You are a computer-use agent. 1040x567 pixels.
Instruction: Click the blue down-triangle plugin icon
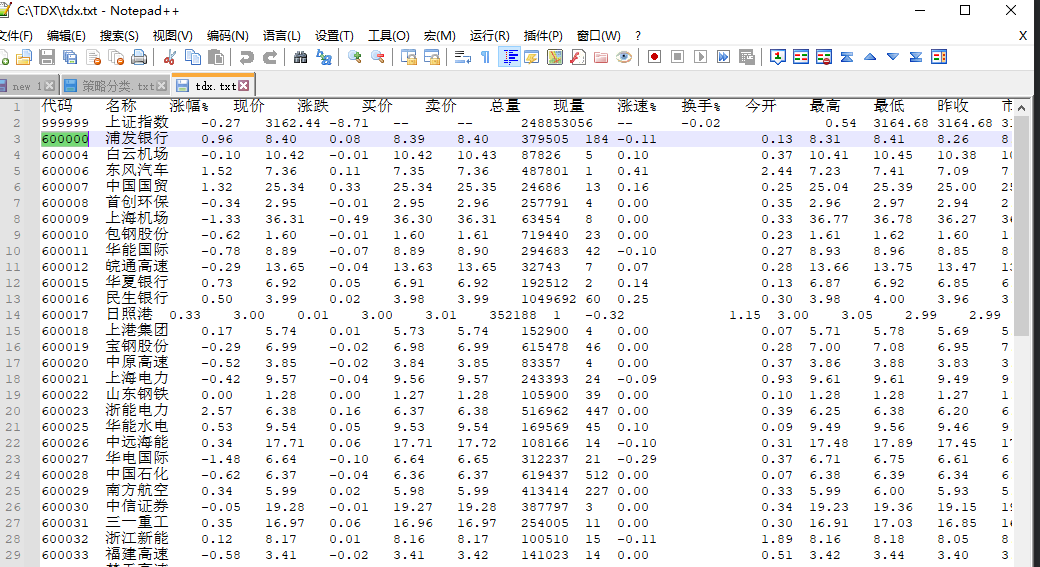(893, 57)
